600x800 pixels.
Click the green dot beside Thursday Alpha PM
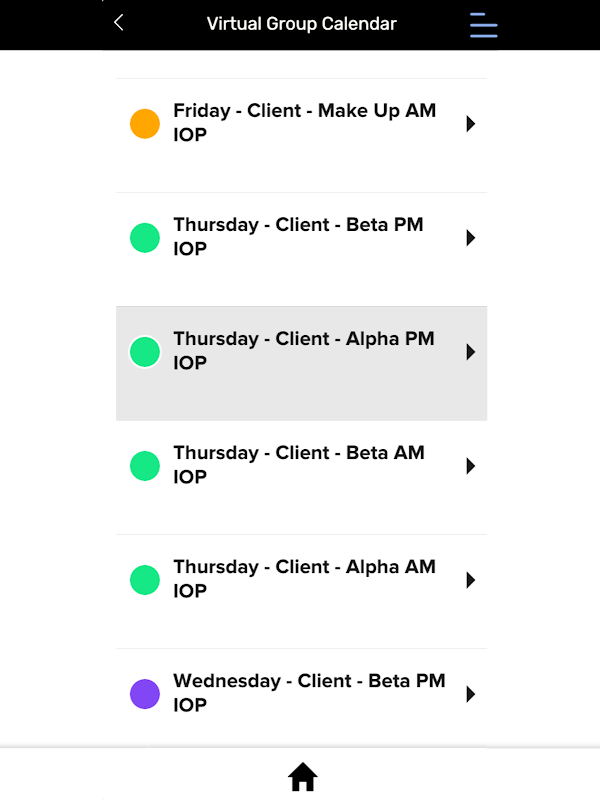point(145,352)
